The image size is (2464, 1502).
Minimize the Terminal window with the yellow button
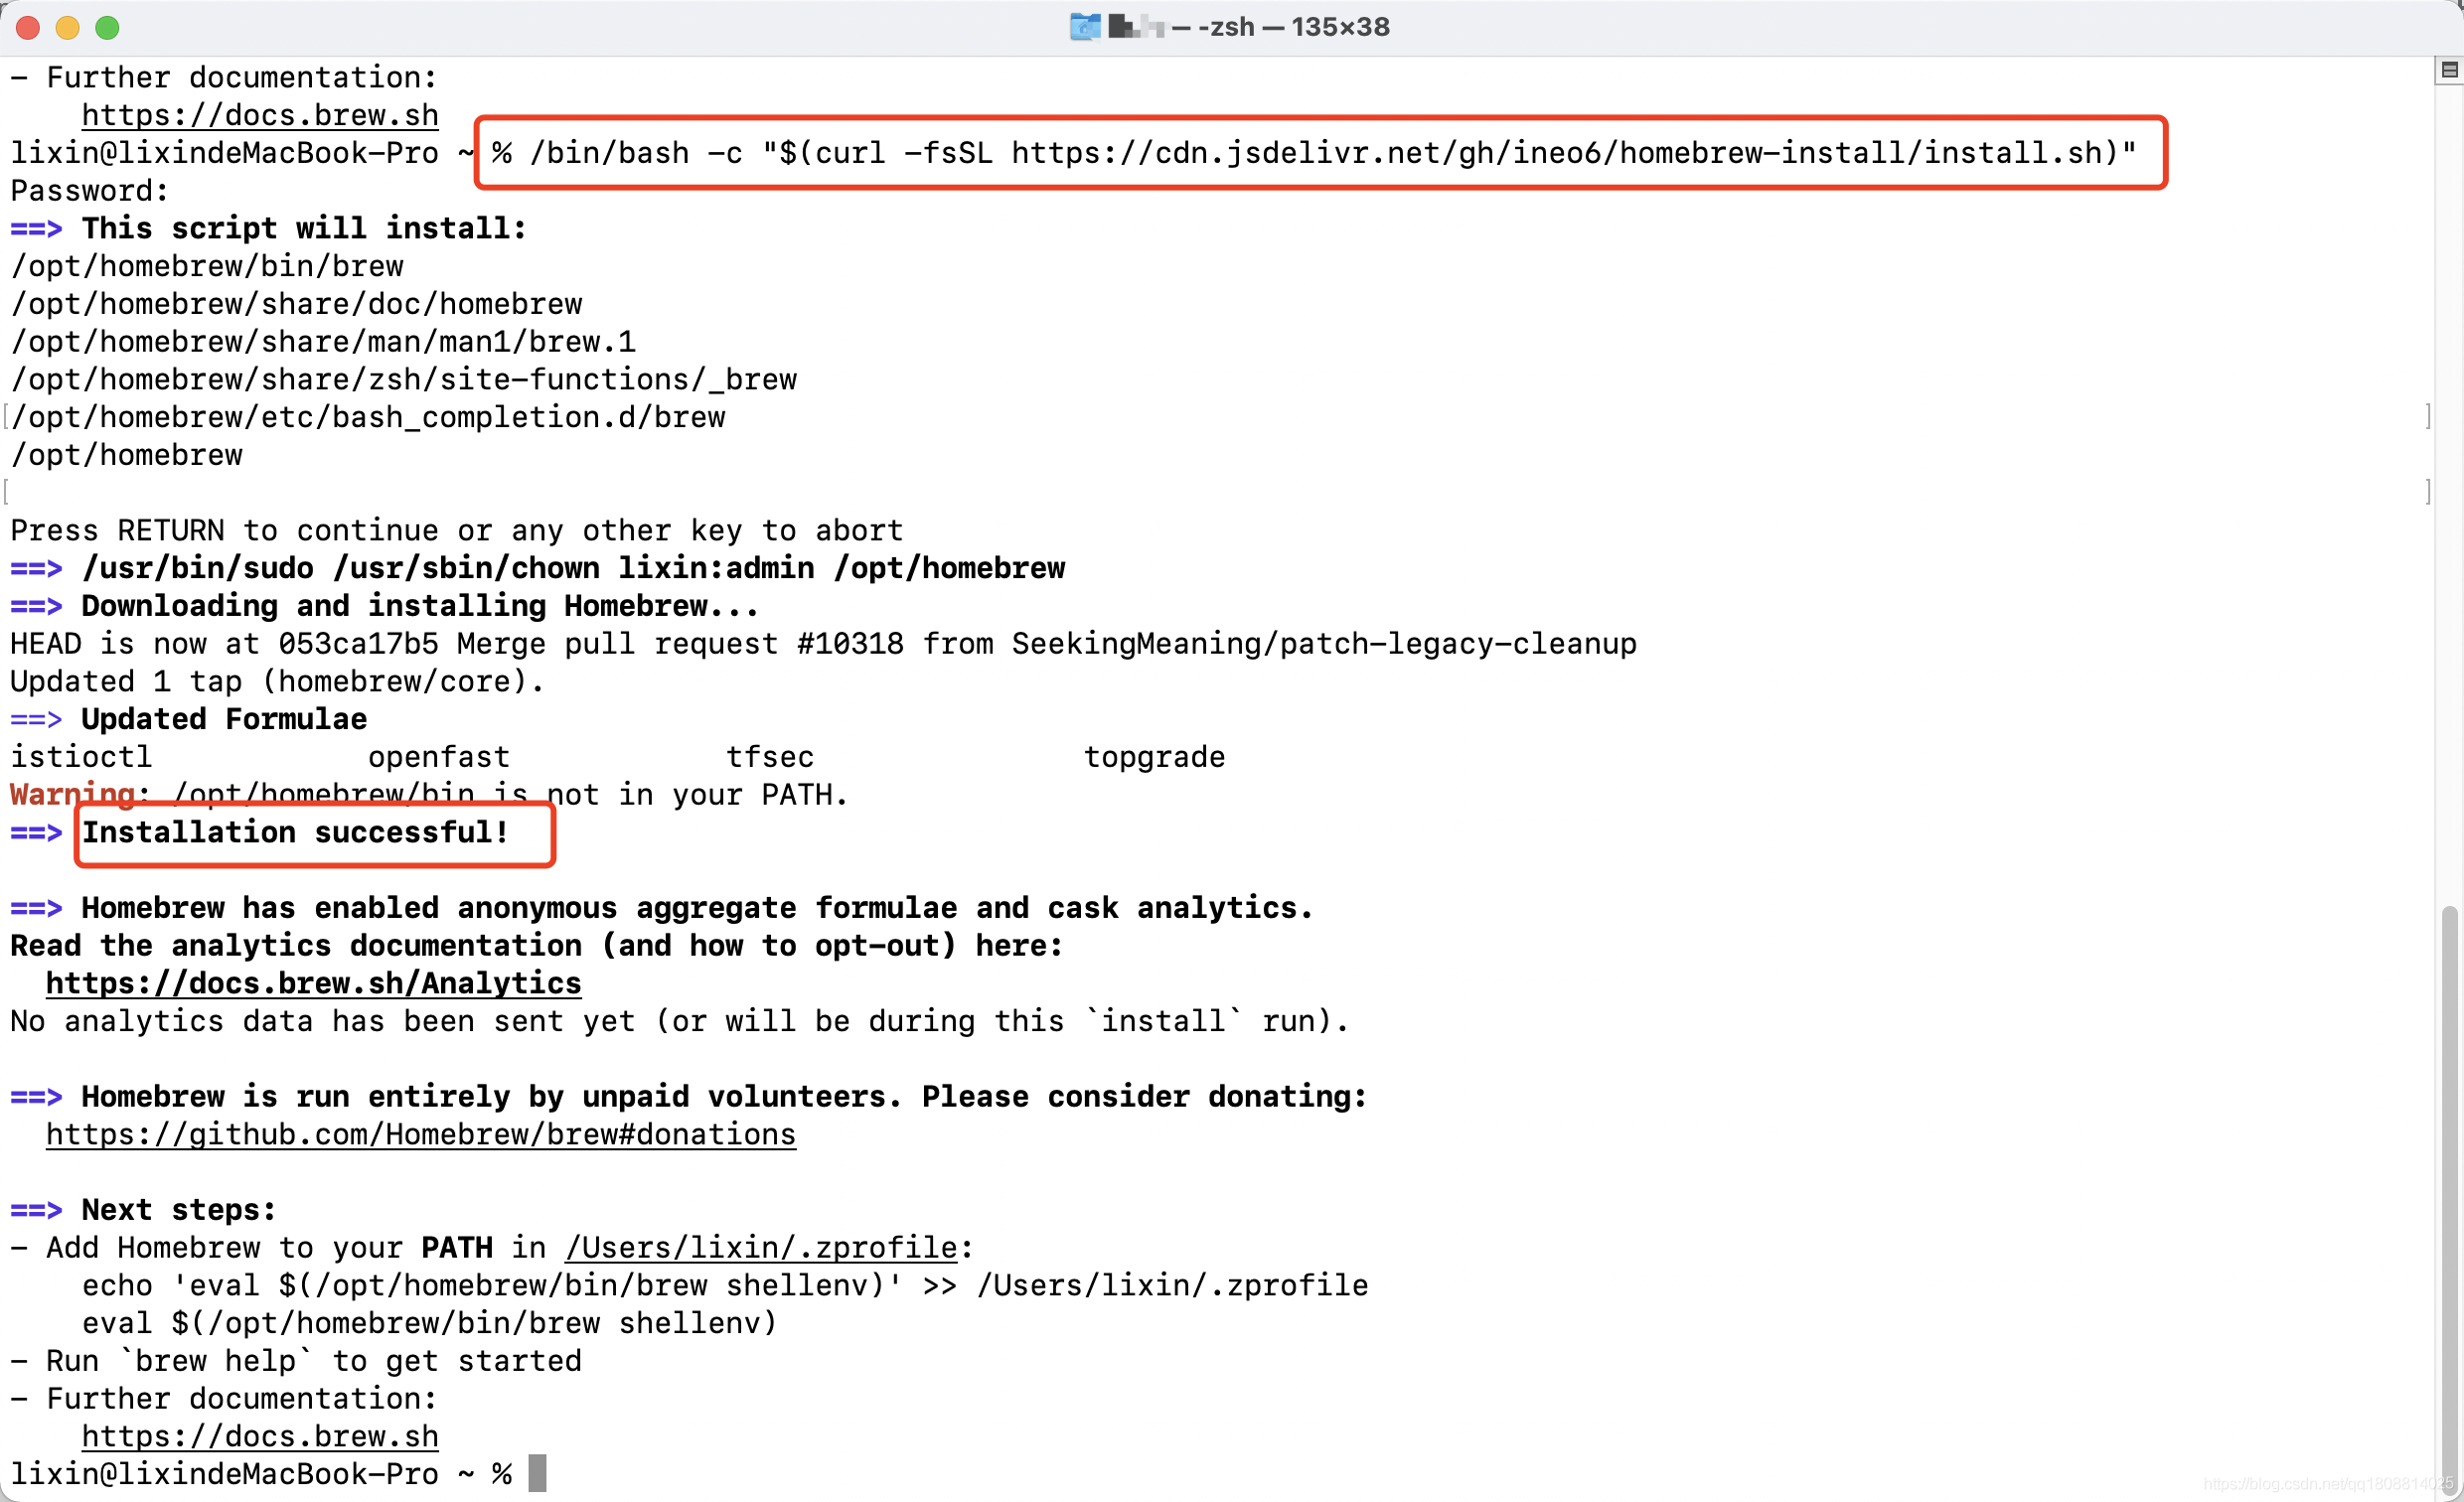[67, 28]
